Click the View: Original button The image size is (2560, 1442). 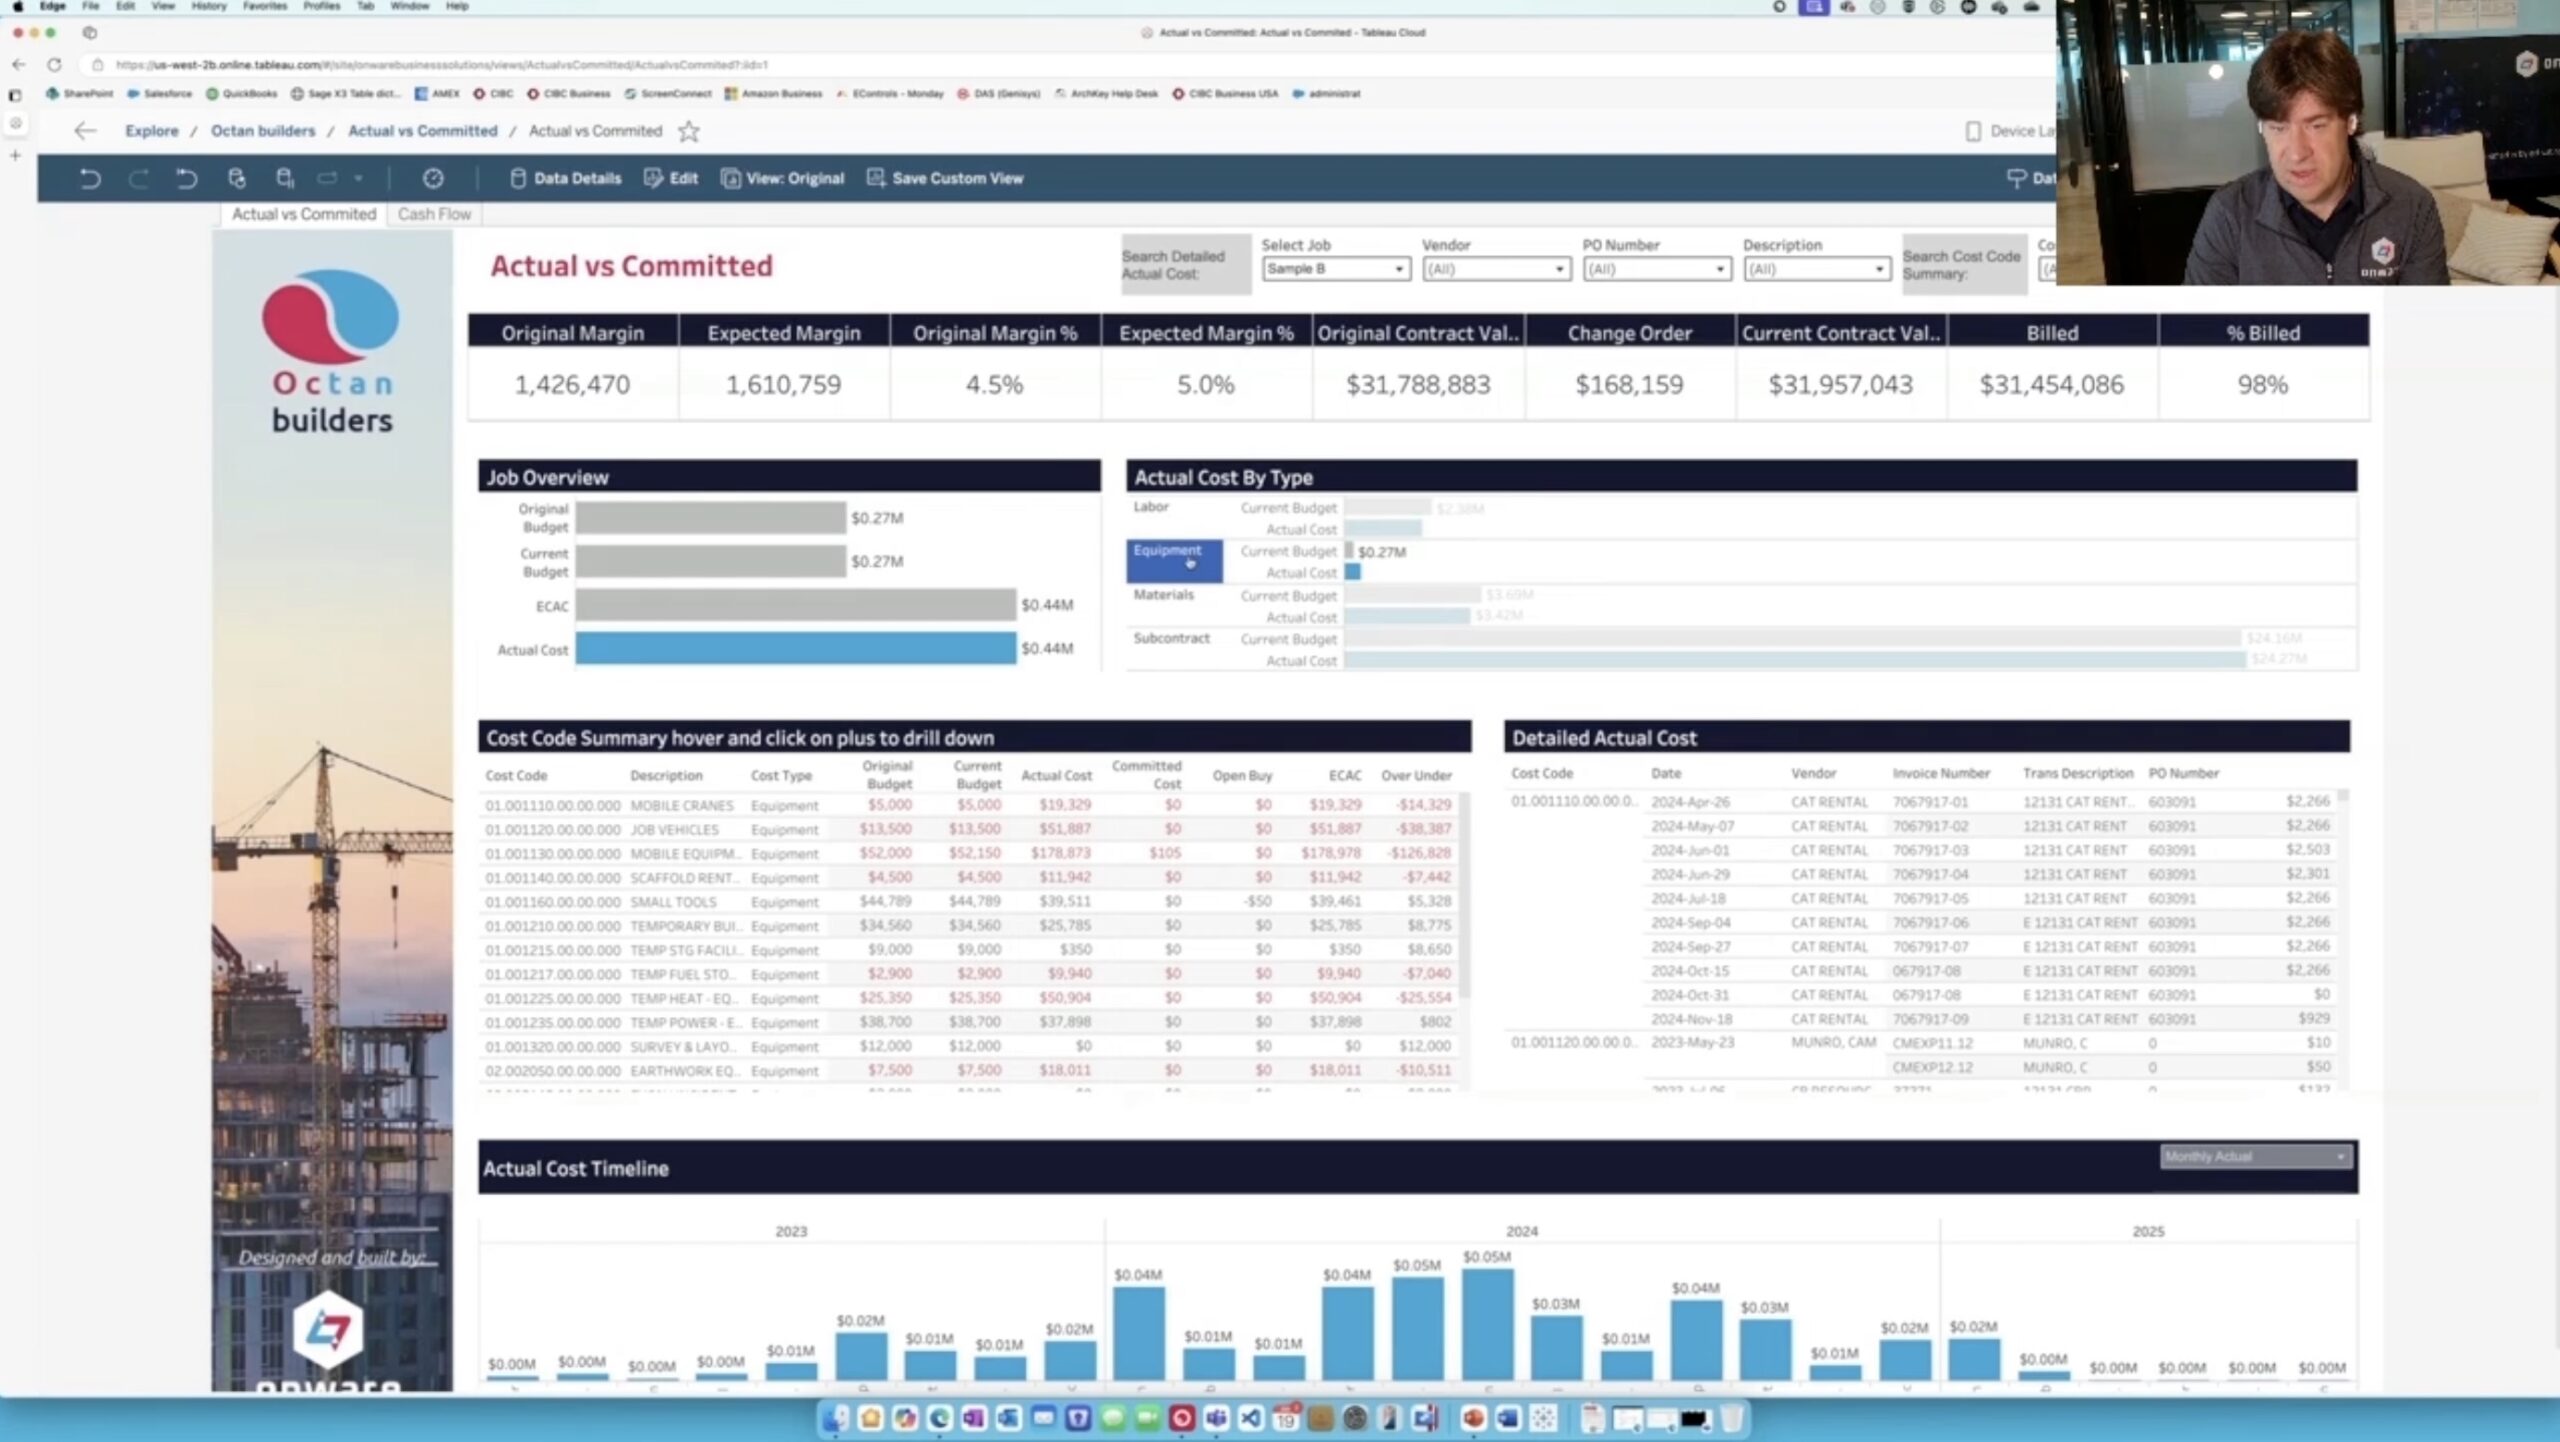click(783, 178)
